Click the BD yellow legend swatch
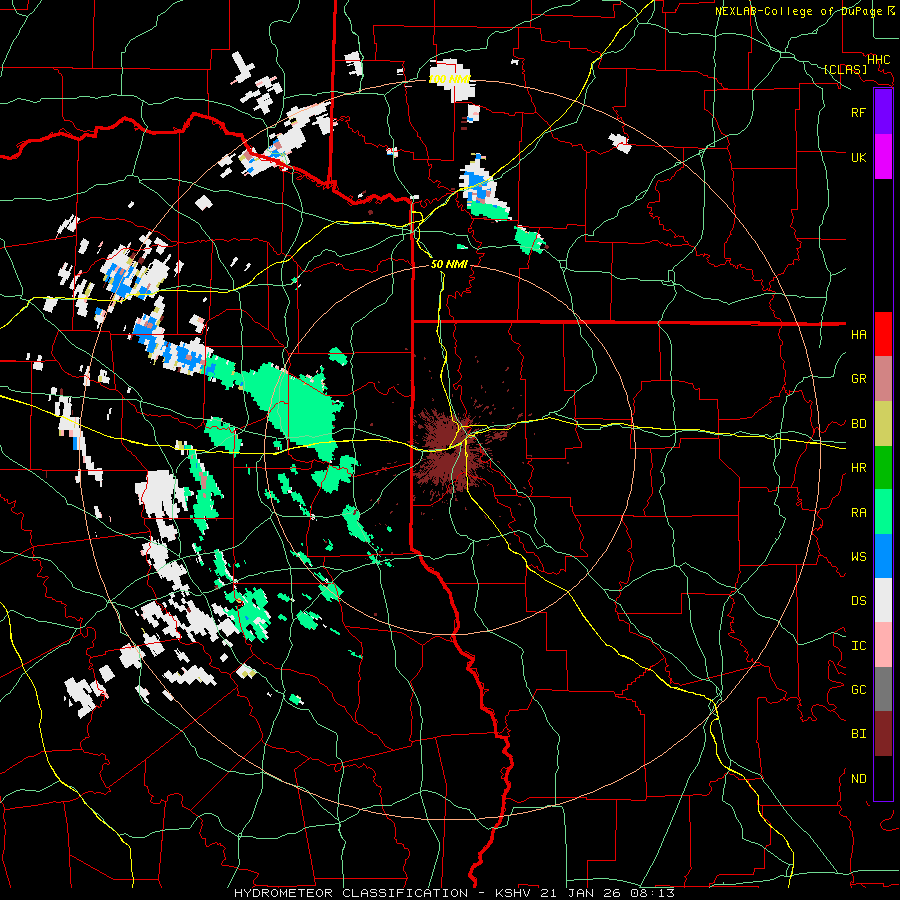Screen dimensions: 900x900 point(883,423)
